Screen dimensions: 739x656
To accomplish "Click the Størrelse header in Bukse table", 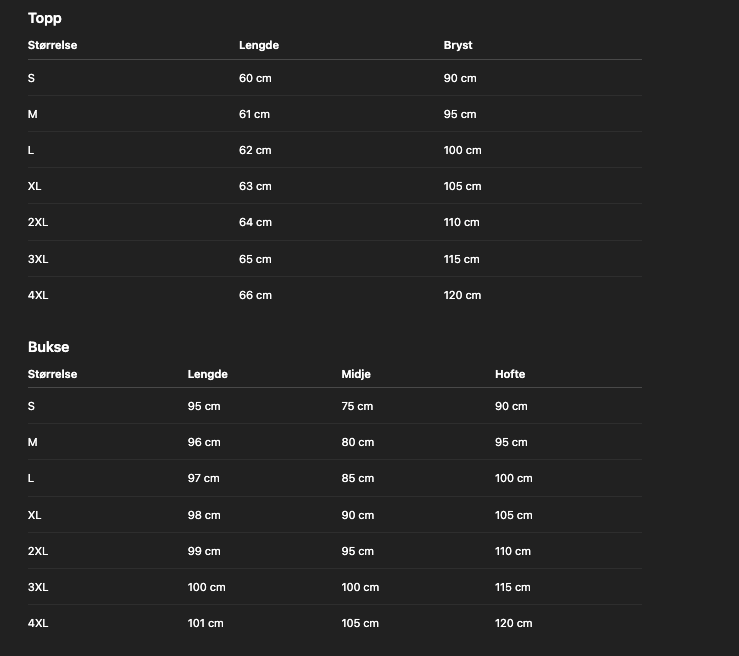I will coord(52,374).
